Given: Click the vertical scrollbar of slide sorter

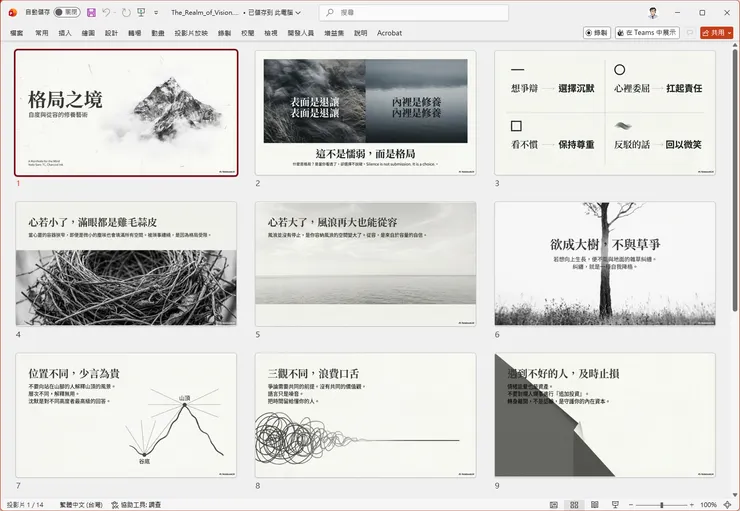Looking at the screenshot, I should [735, 179].
